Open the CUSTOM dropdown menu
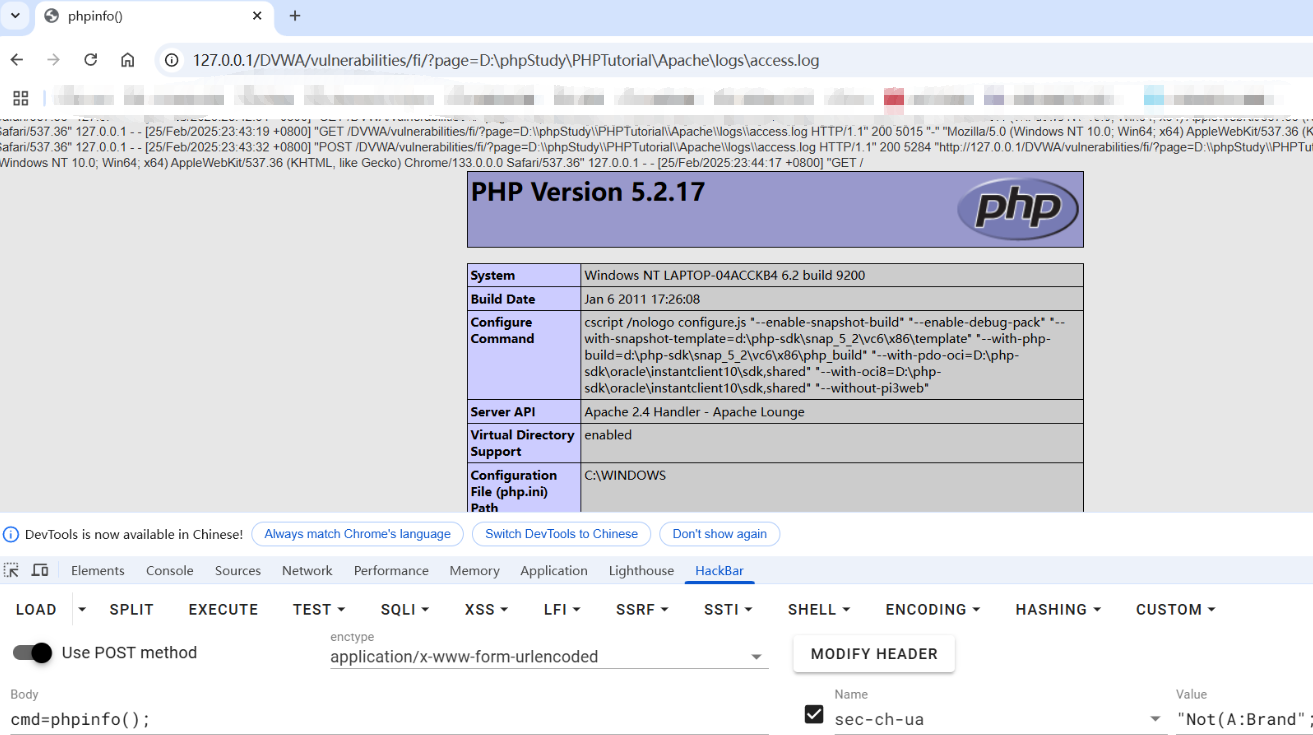Screen dimensions: 1313x735 [x=1175, y=609]
